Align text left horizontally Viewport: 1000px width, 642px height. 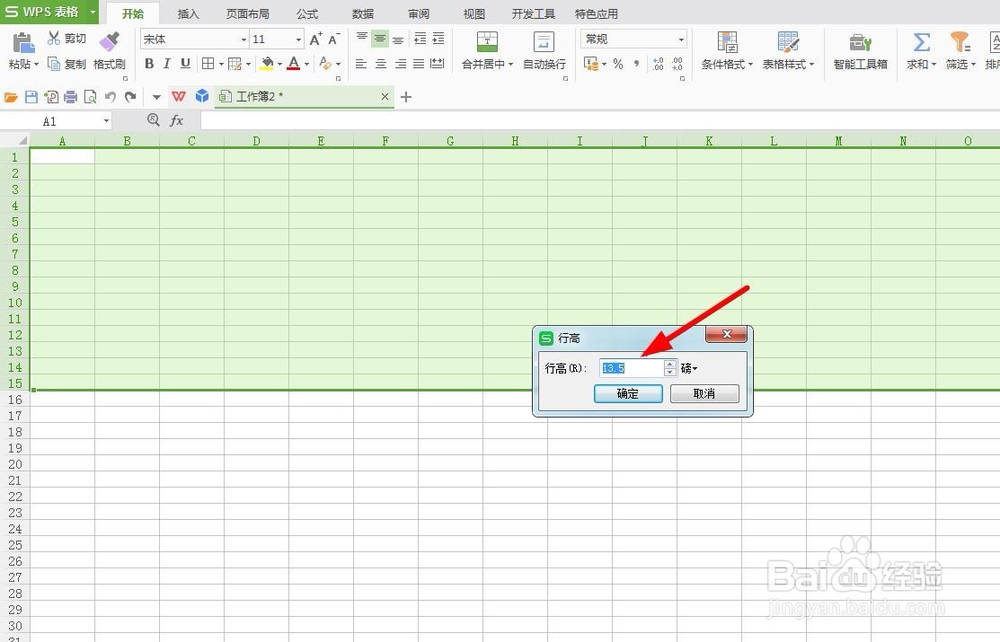[361, 64]
